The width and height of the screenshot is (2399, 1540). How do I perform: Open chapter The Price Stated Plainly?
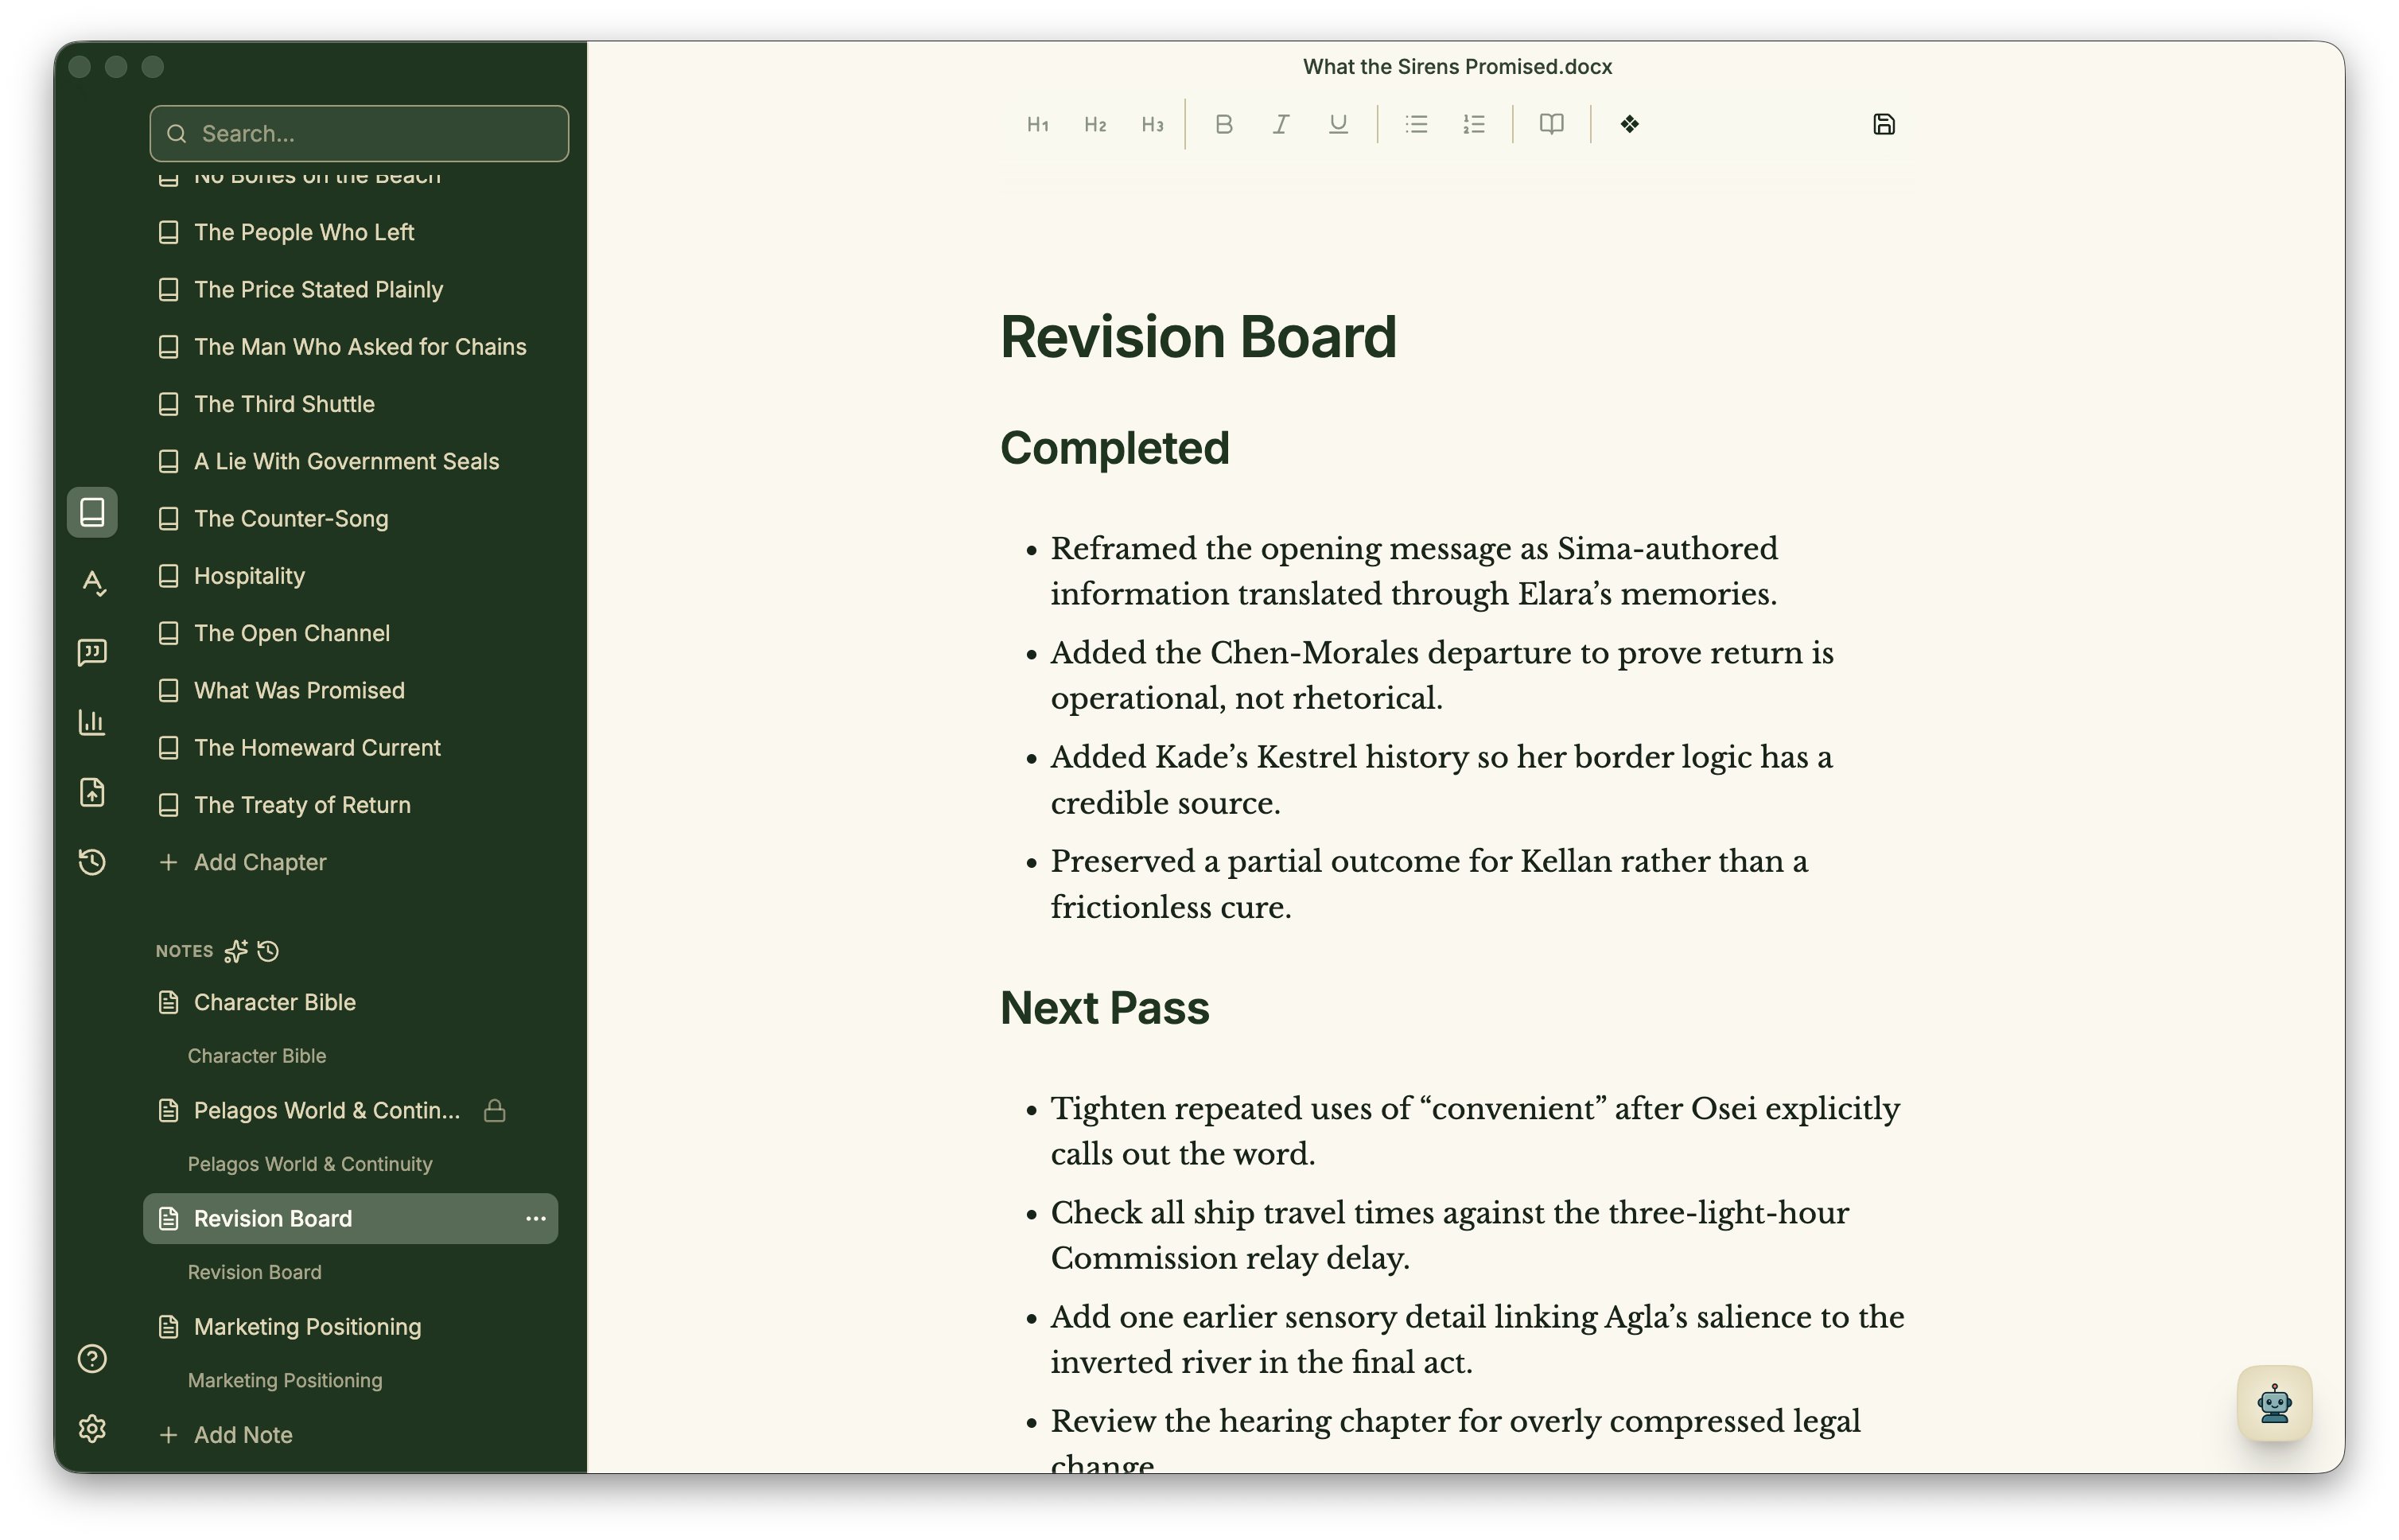pyautogui.click(x=350, y=289)
